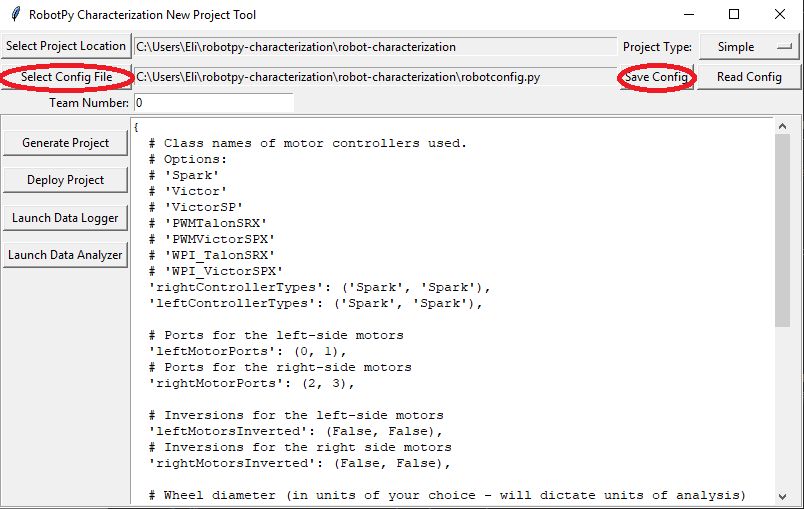Click the "# 'Victor'" option line
804x509 pixels.
coord(188,191)
